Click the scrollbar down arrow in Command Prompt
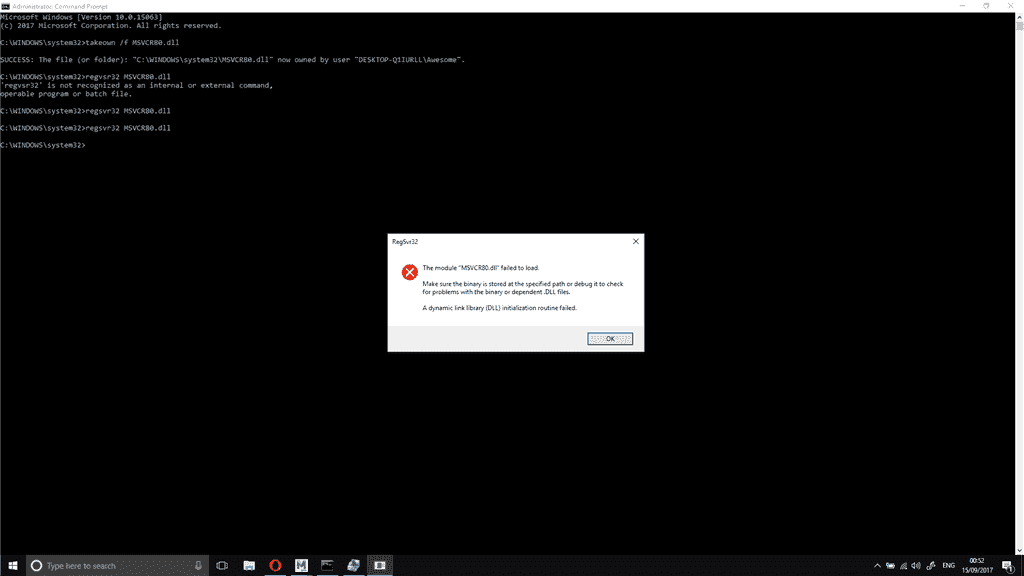The image size is (1024, 576). pyautogui.click(x=1019, y=551)
